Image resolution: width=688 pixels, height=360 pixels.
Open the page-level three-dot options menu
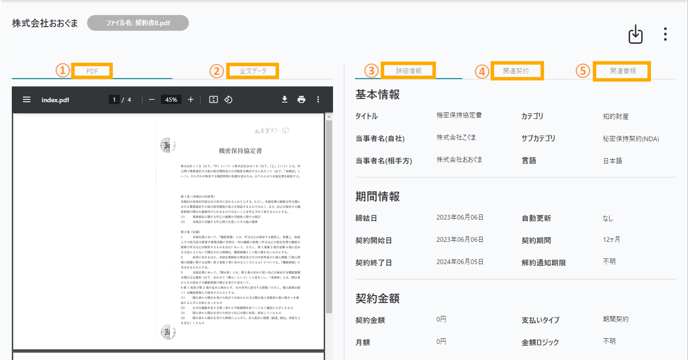[x=665, y=34]
